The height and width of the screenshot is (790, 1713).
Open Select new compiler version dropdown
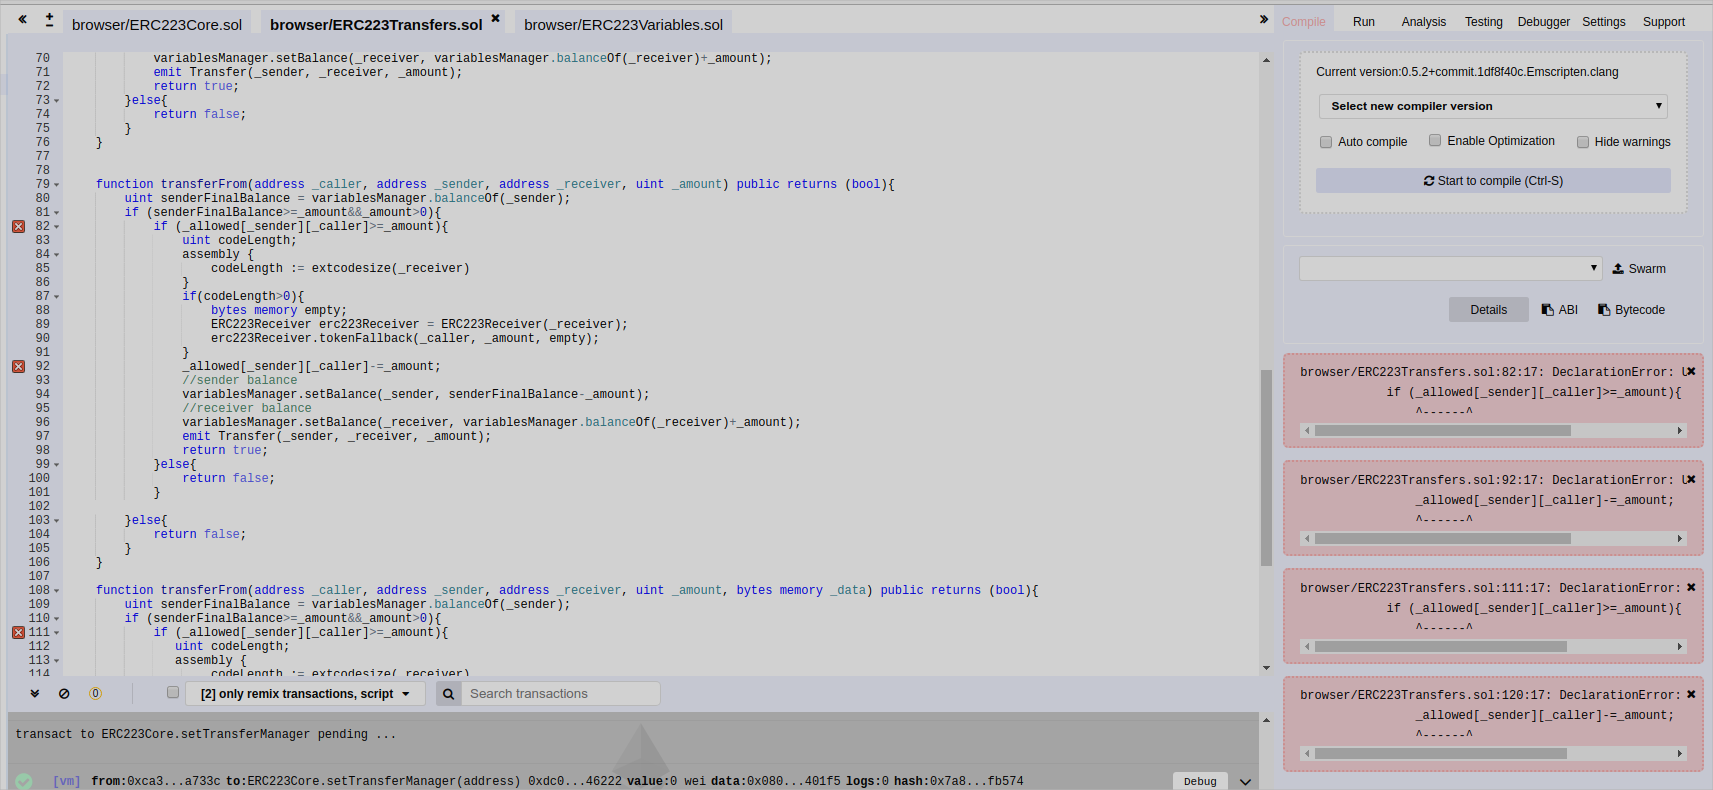[x=1493, y=106]
